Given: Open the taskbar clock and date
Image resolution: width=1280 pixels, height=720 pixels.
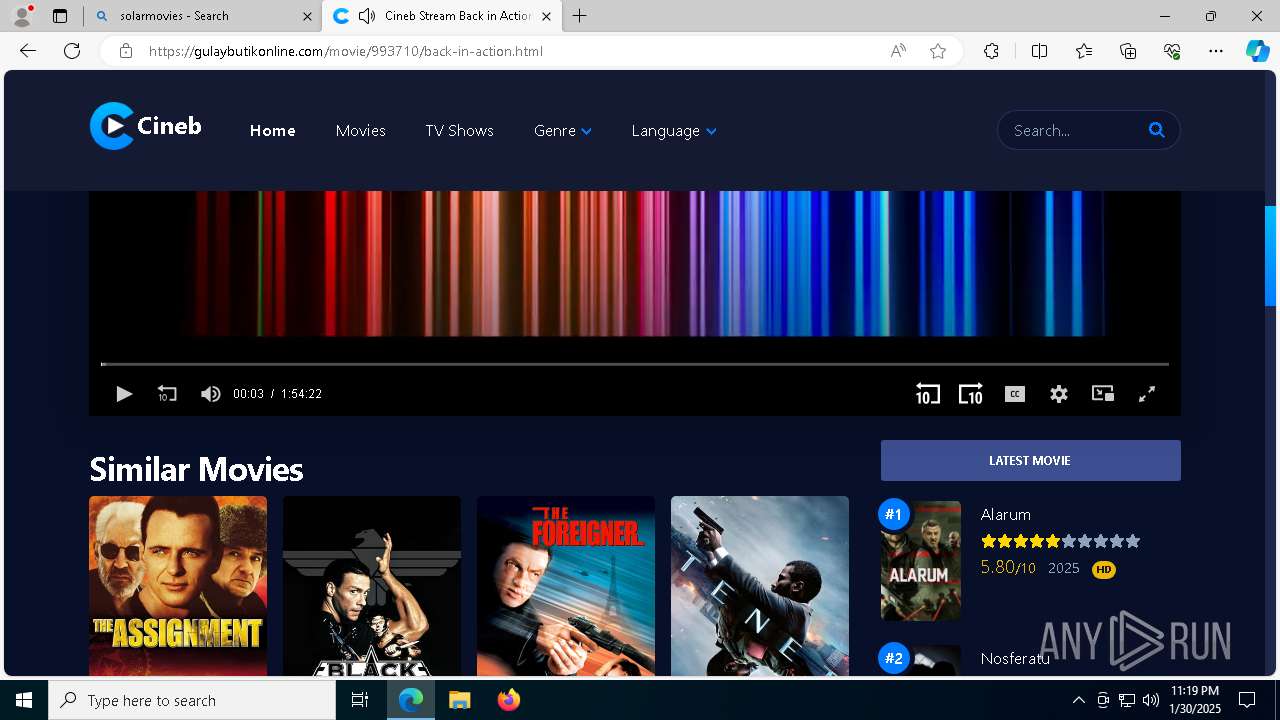Looking at the screenshot, I should pyautogui.click(x=1196, y=700).
